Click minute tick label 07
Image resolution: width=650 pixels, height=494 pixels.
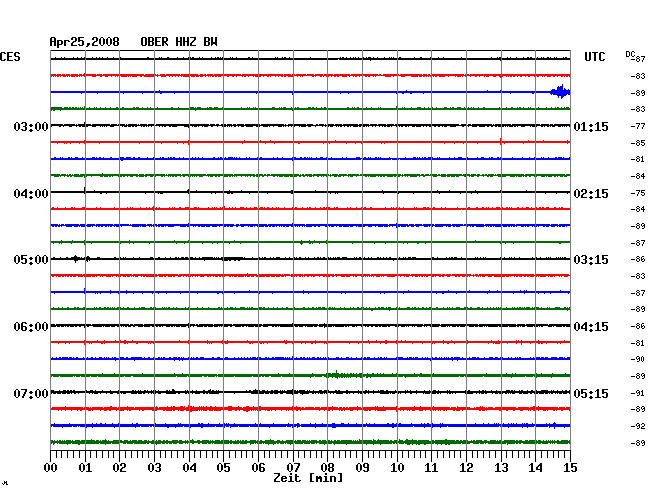click(293, 468)
